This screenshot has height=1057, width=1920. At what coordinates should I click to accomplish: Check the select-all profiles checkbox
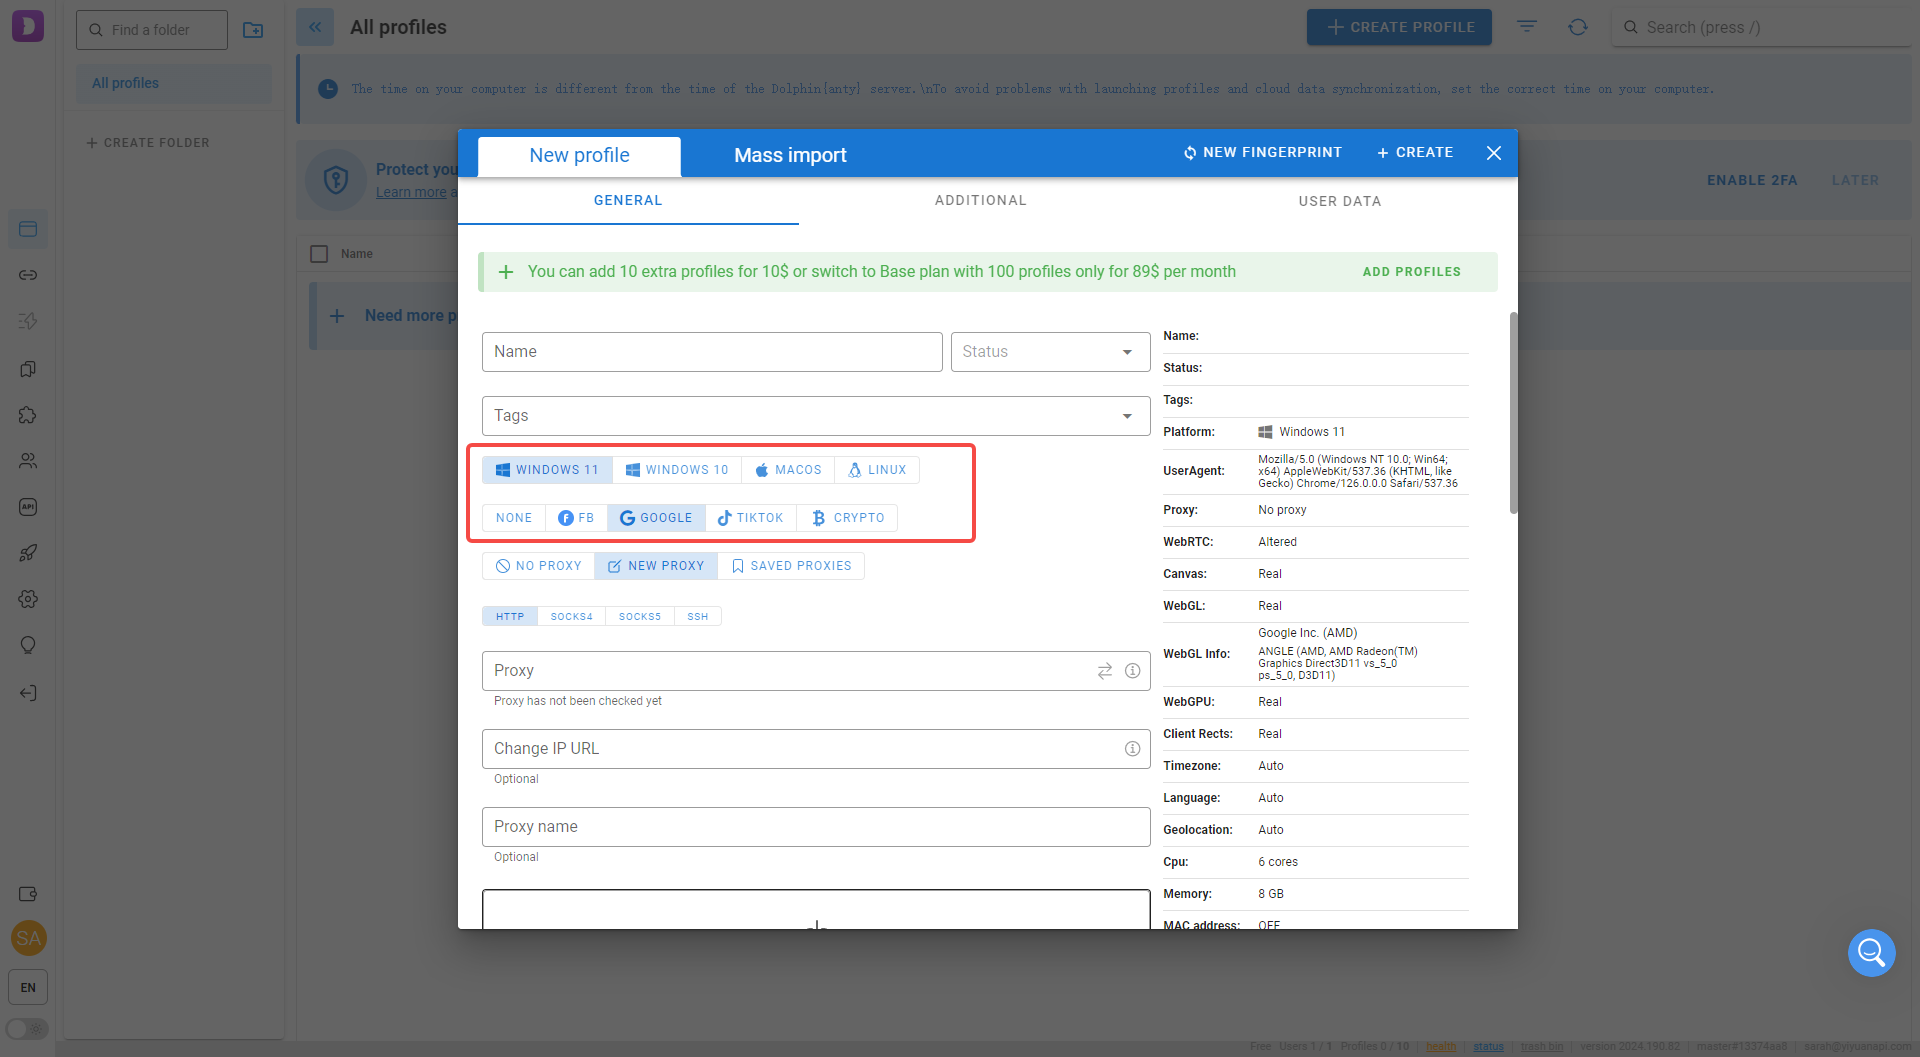point(319,254)
